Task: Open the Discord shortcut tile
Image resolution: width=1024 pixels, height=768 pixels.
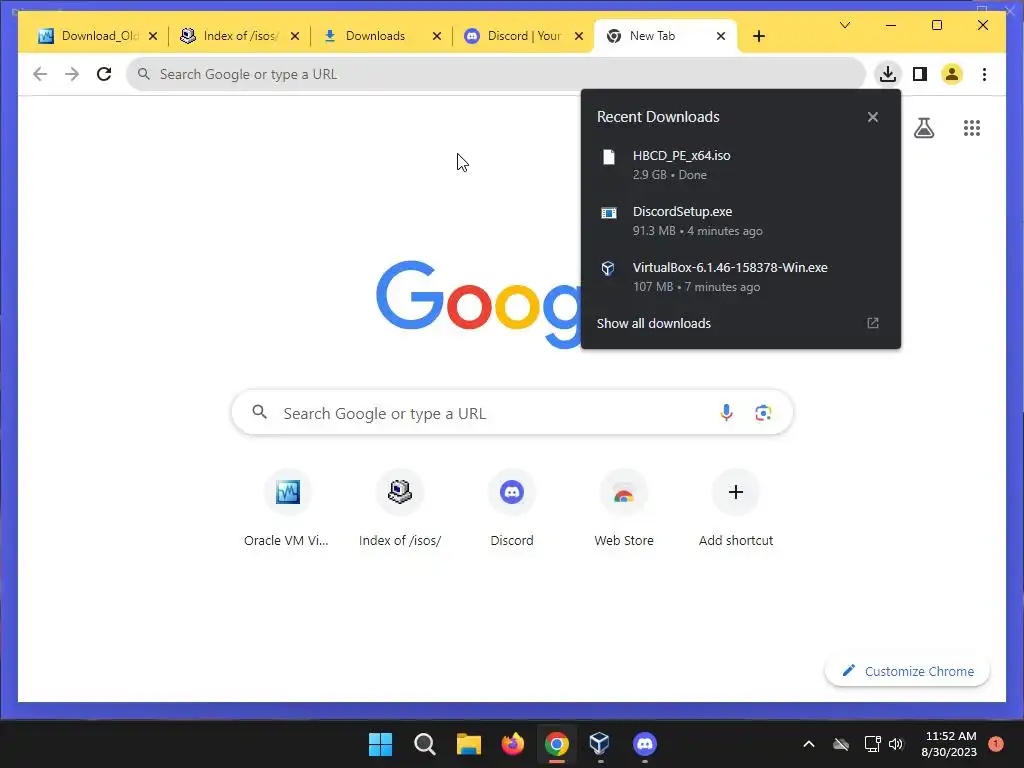Action: [512, 509]
